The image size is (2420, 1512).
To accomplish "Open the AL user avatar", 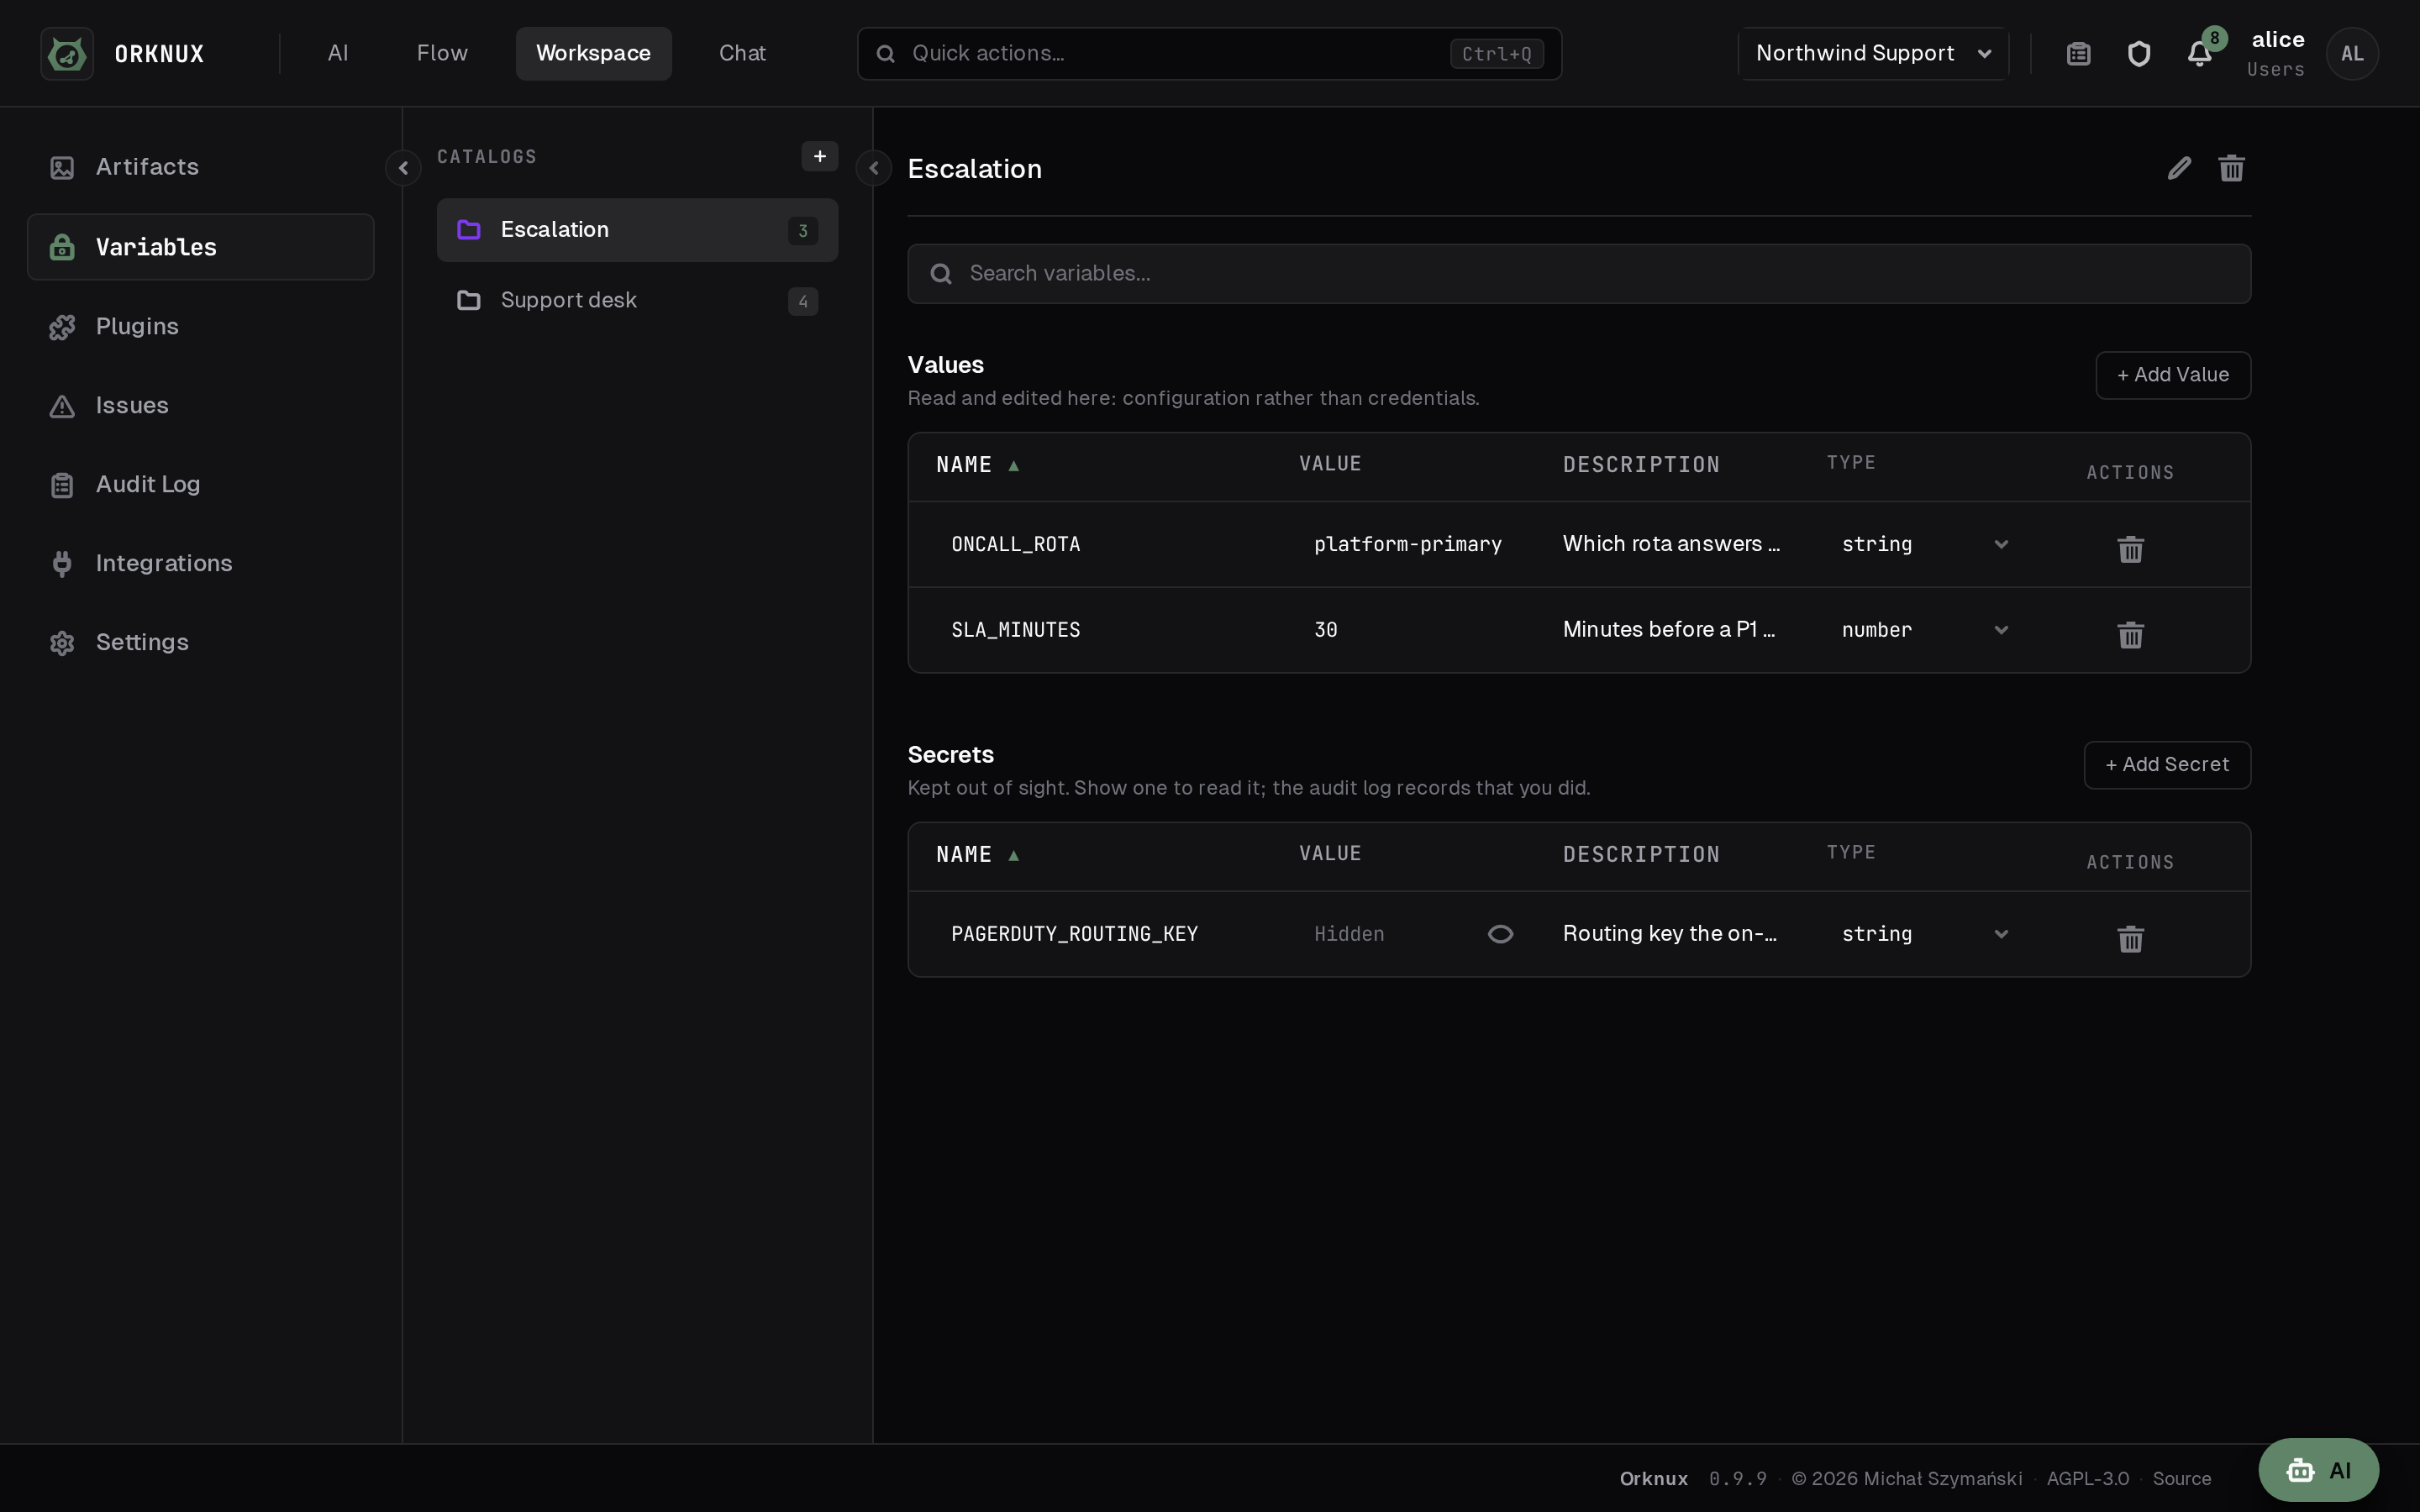I will pos(2352,54).
